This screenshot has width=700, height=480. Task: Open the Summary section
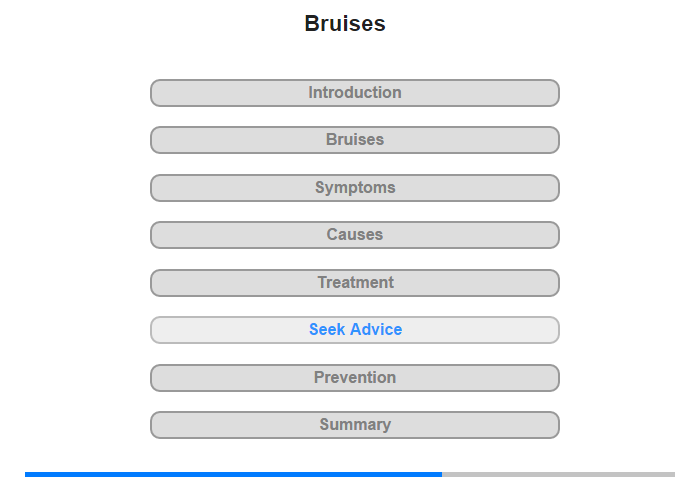coord(355,425)
